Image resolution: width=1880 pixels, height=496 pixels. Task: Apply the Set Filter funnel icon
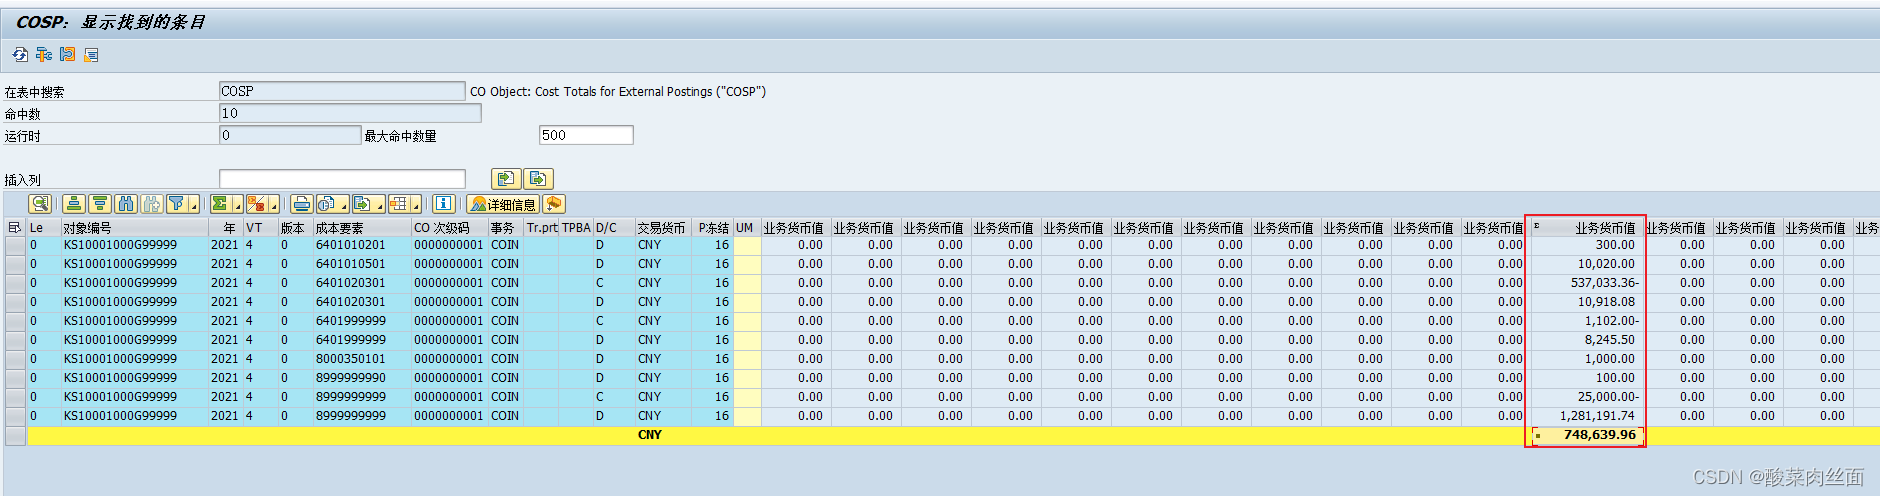coord(177,204)
